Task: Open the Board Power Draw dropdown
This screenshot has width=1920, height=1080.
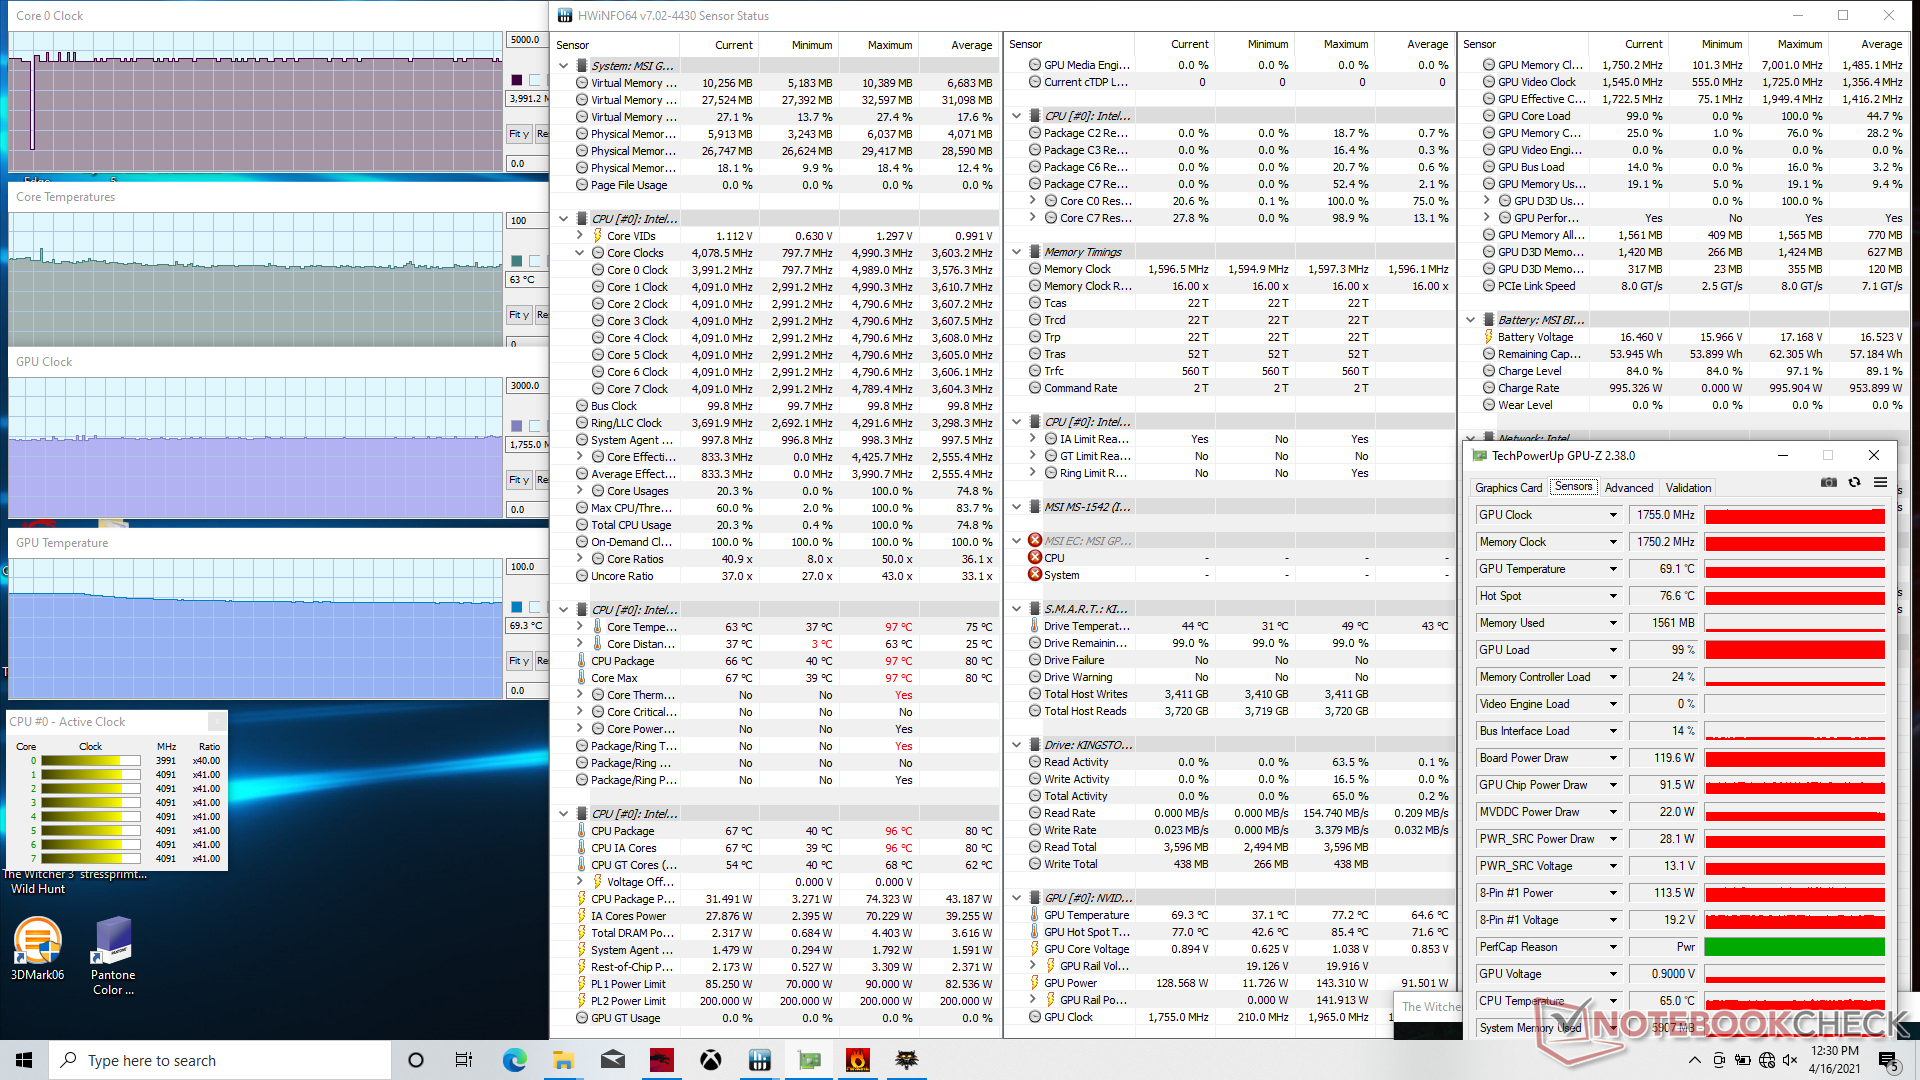Action: pyautogui.click(x=1613, y=758)
